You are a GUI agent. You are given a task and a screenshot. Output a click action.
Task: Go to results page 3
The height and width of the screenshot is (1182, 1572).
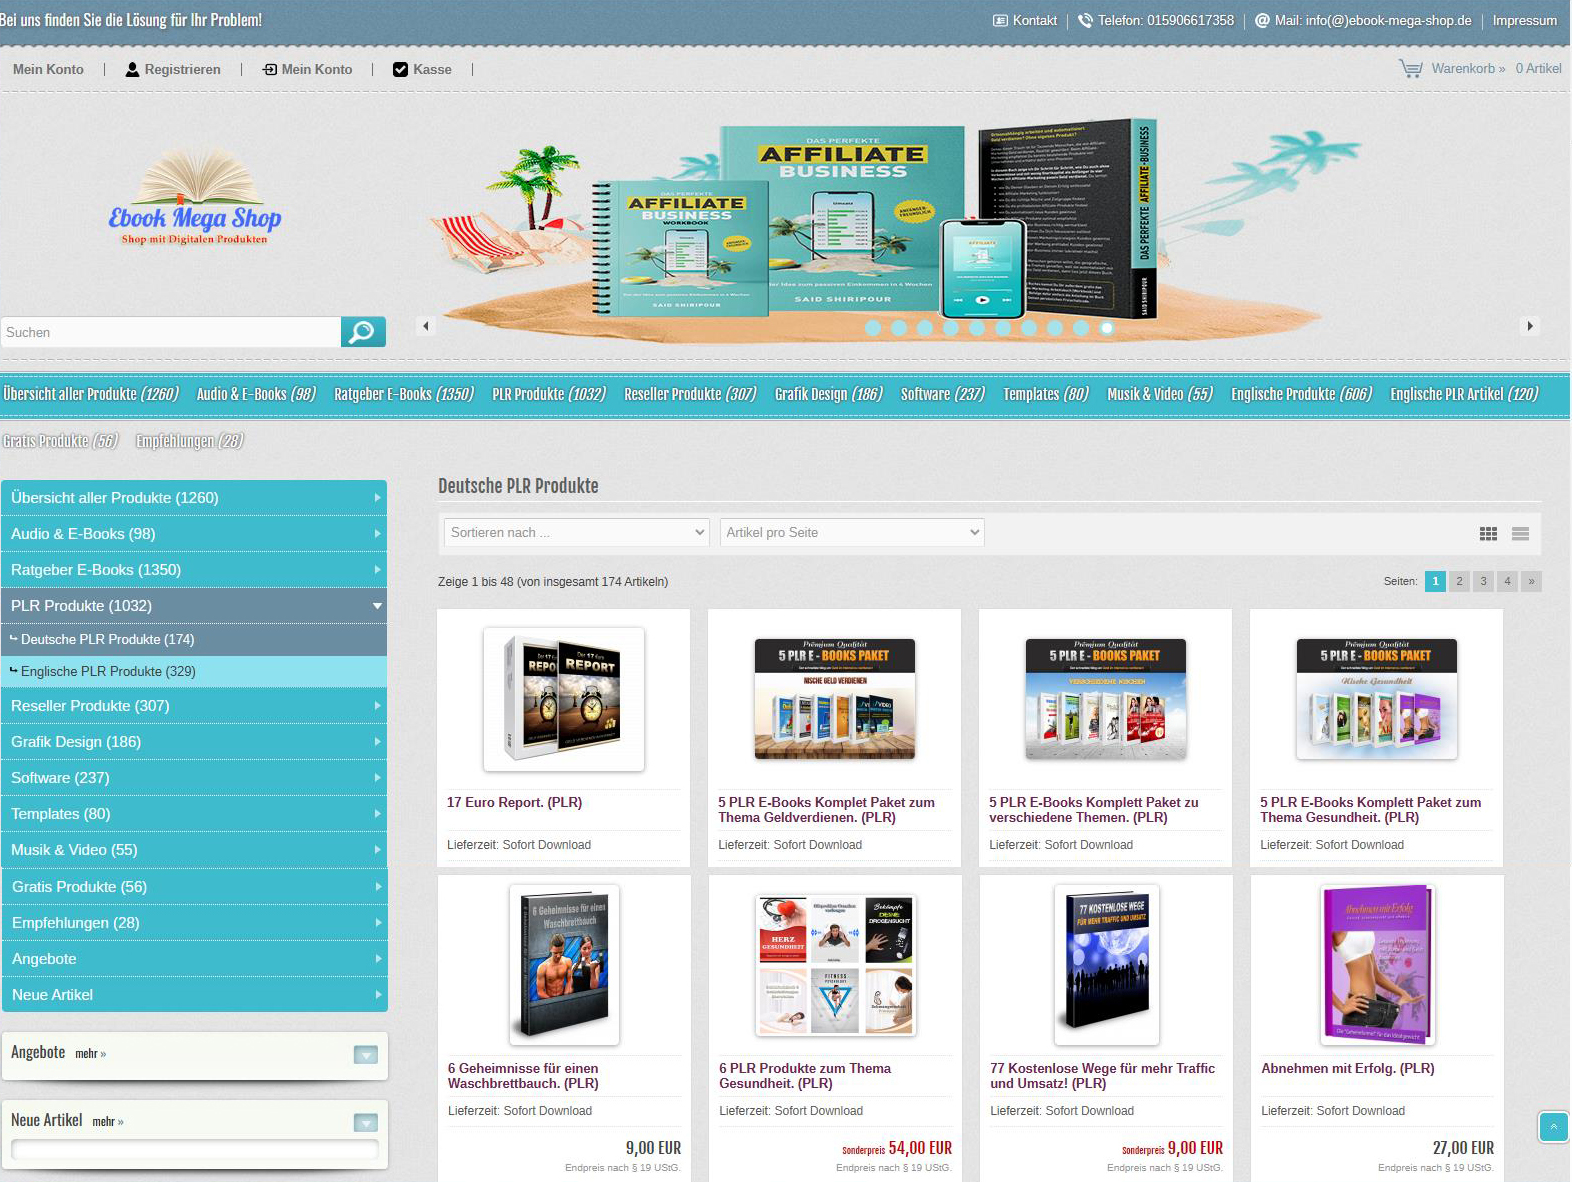coord(1483,581)
